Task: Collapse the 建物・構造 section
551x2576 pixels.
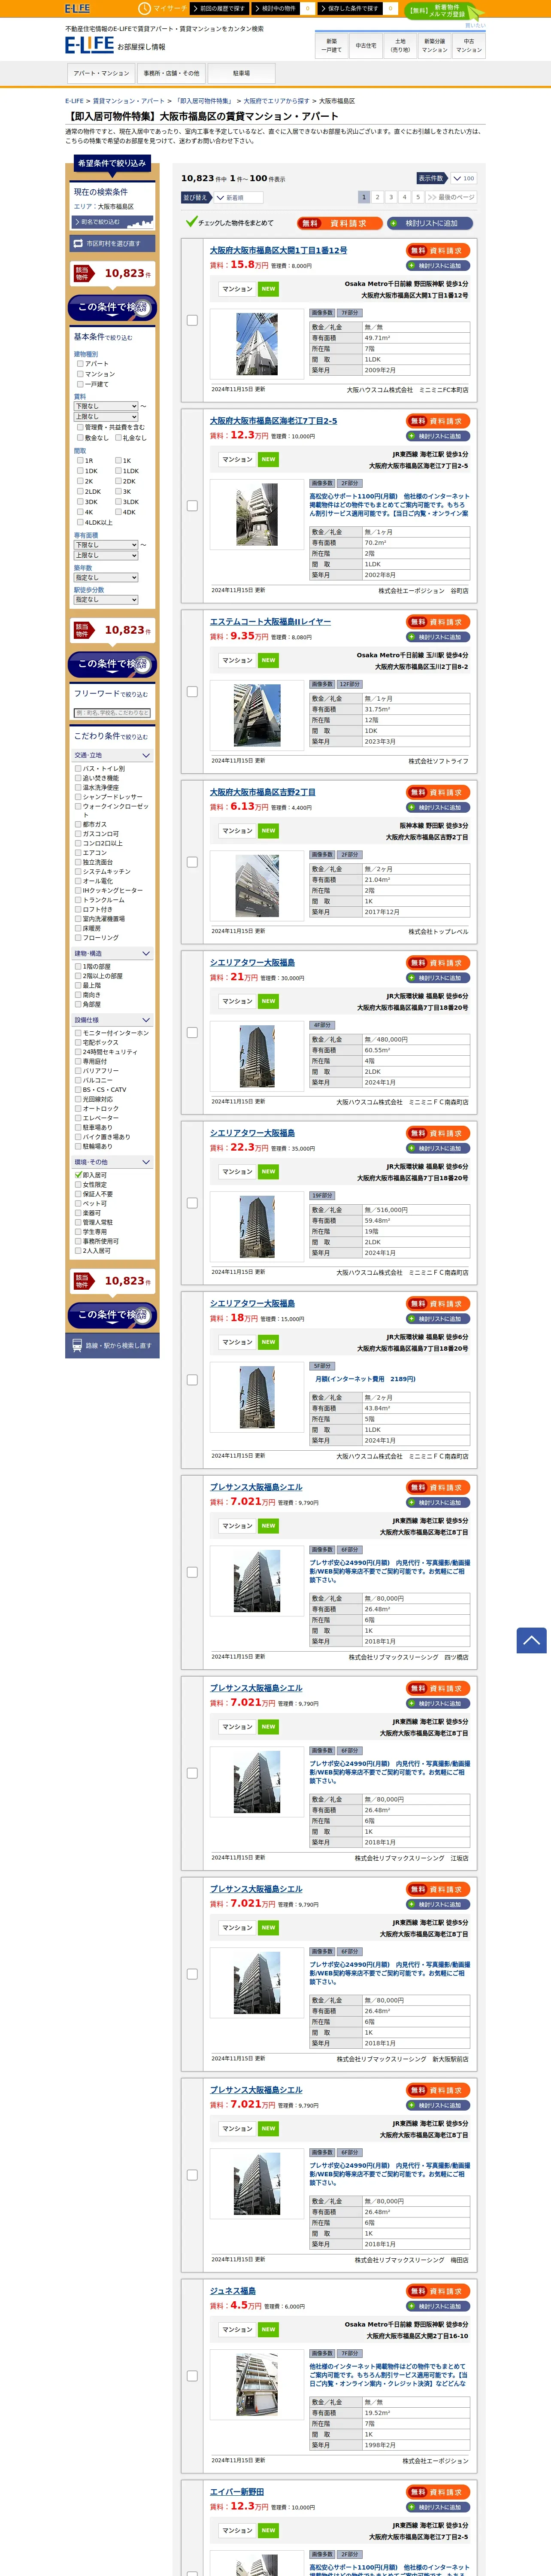Action: (112, 953)
